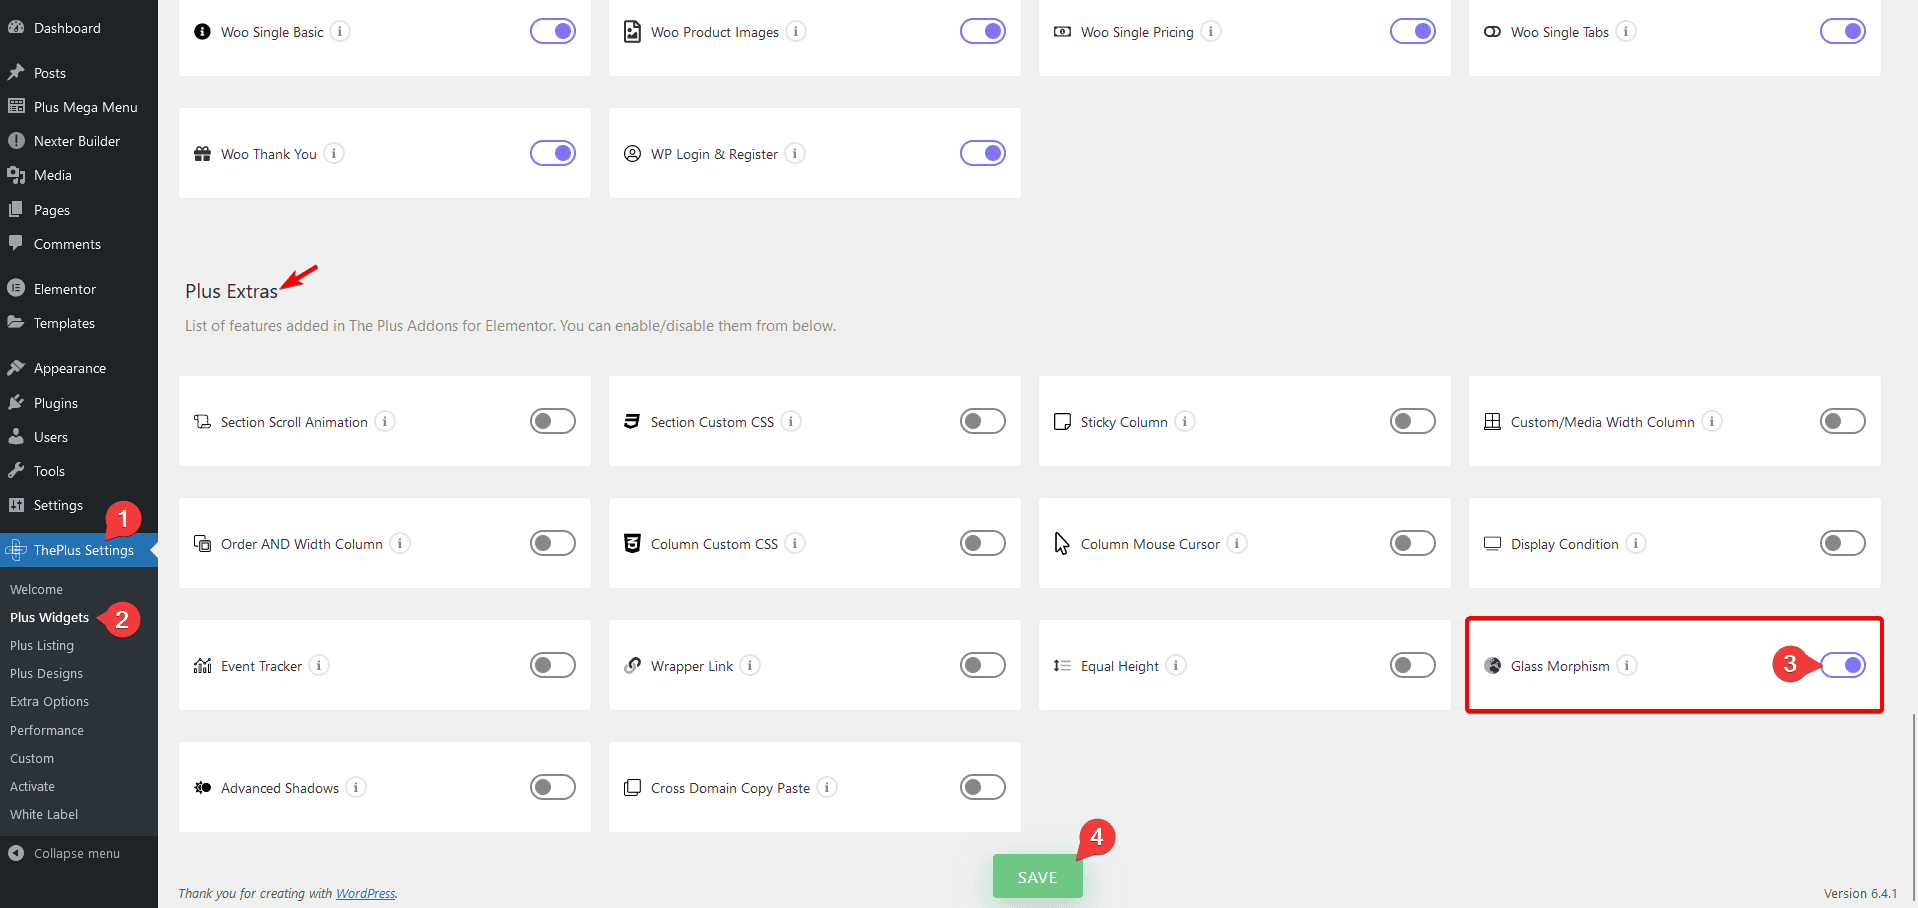Click the Sticky Column grid icon

(1062, 421)
